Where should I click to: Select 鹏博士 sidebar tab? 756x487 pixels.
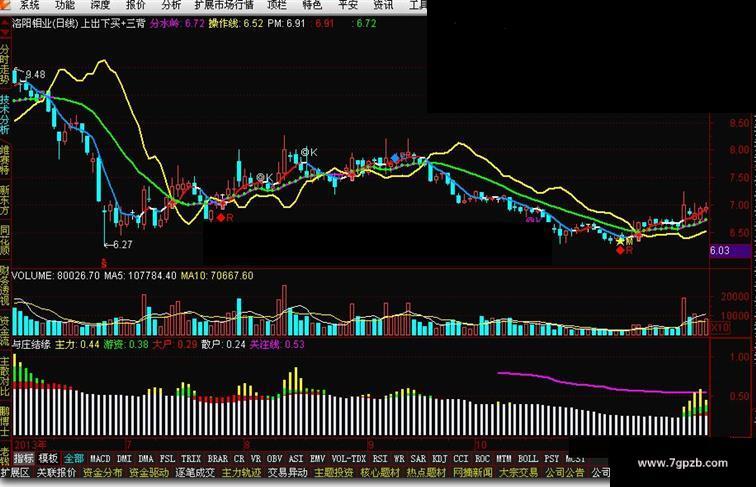[5, 421]
